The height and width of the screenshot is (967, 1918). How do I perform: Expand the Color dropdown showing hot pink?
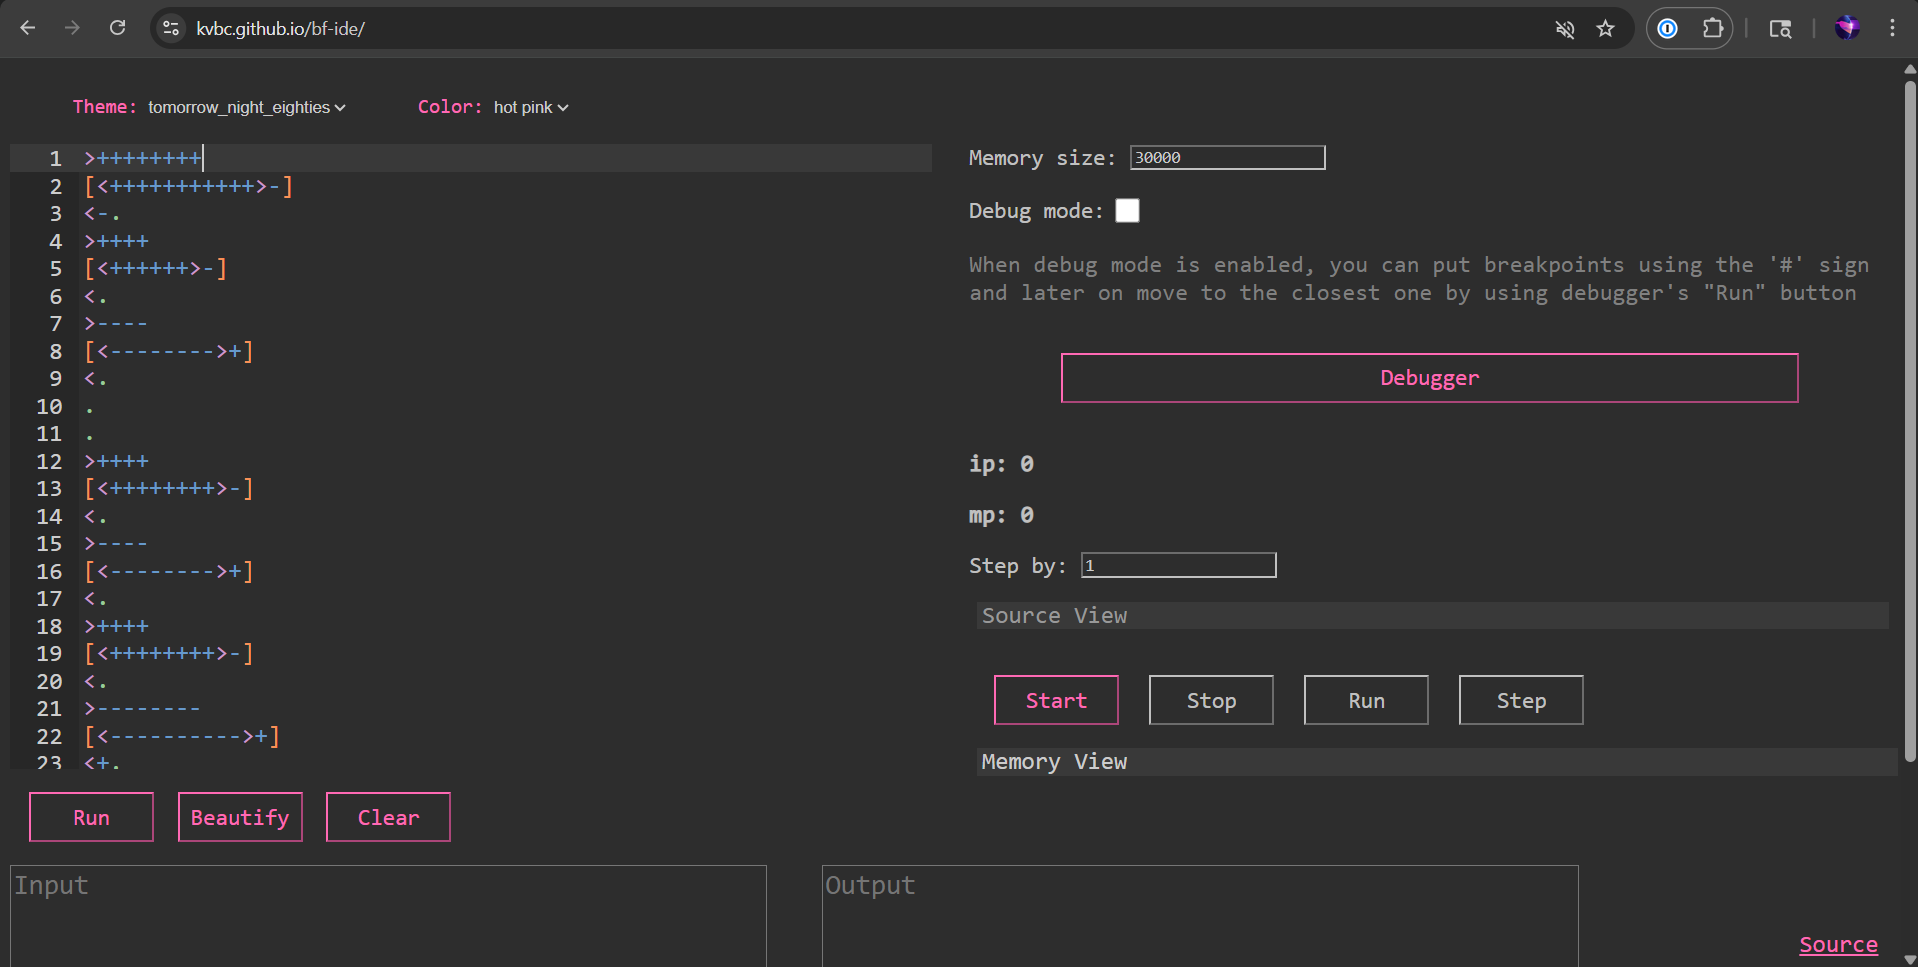pyautogui.click(x=530, y=107)
